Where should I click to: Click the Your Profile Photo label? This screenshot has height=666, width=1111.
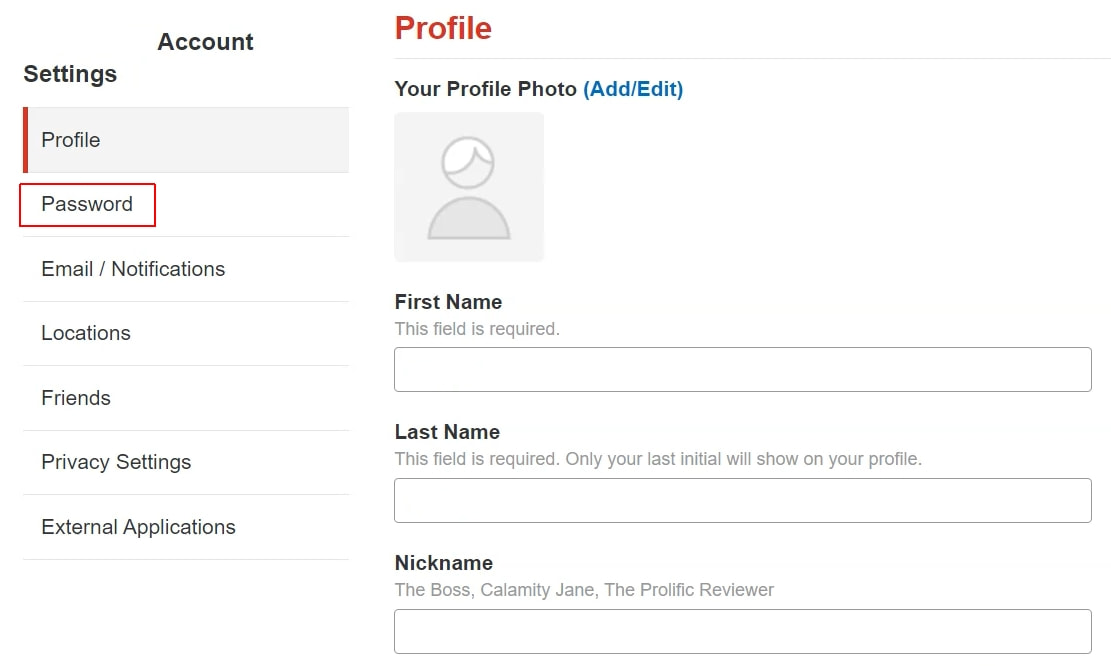[485, 89]
